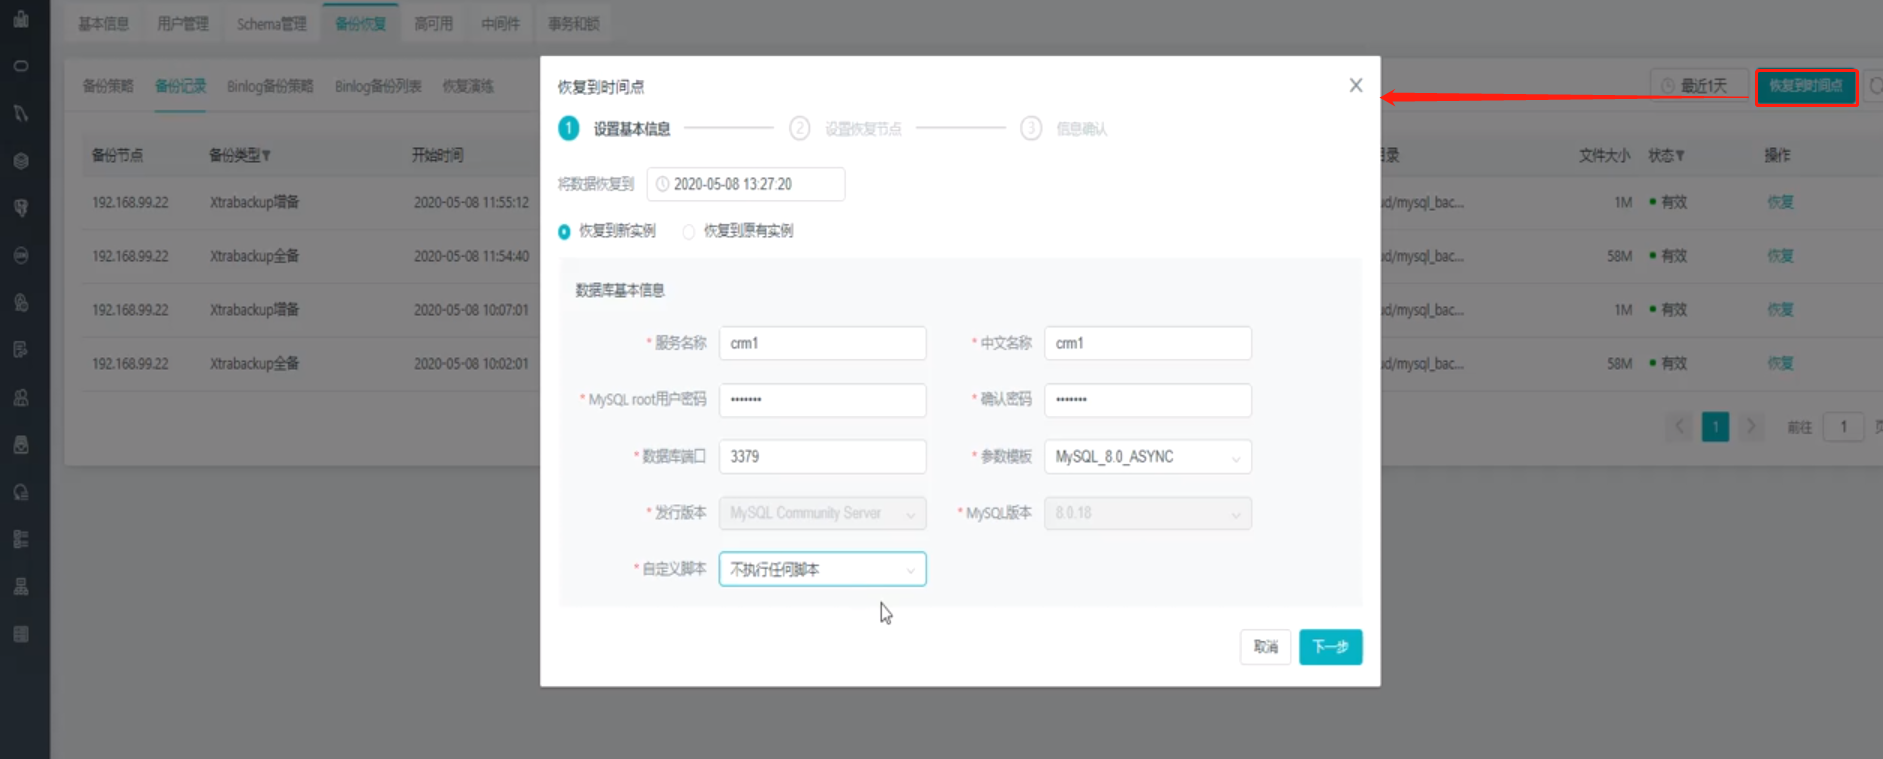1883x759 pixels.
Task: Open the 参数模板 MySQL_8.0_ASYNC dropdown
Action: (1147, 457)
